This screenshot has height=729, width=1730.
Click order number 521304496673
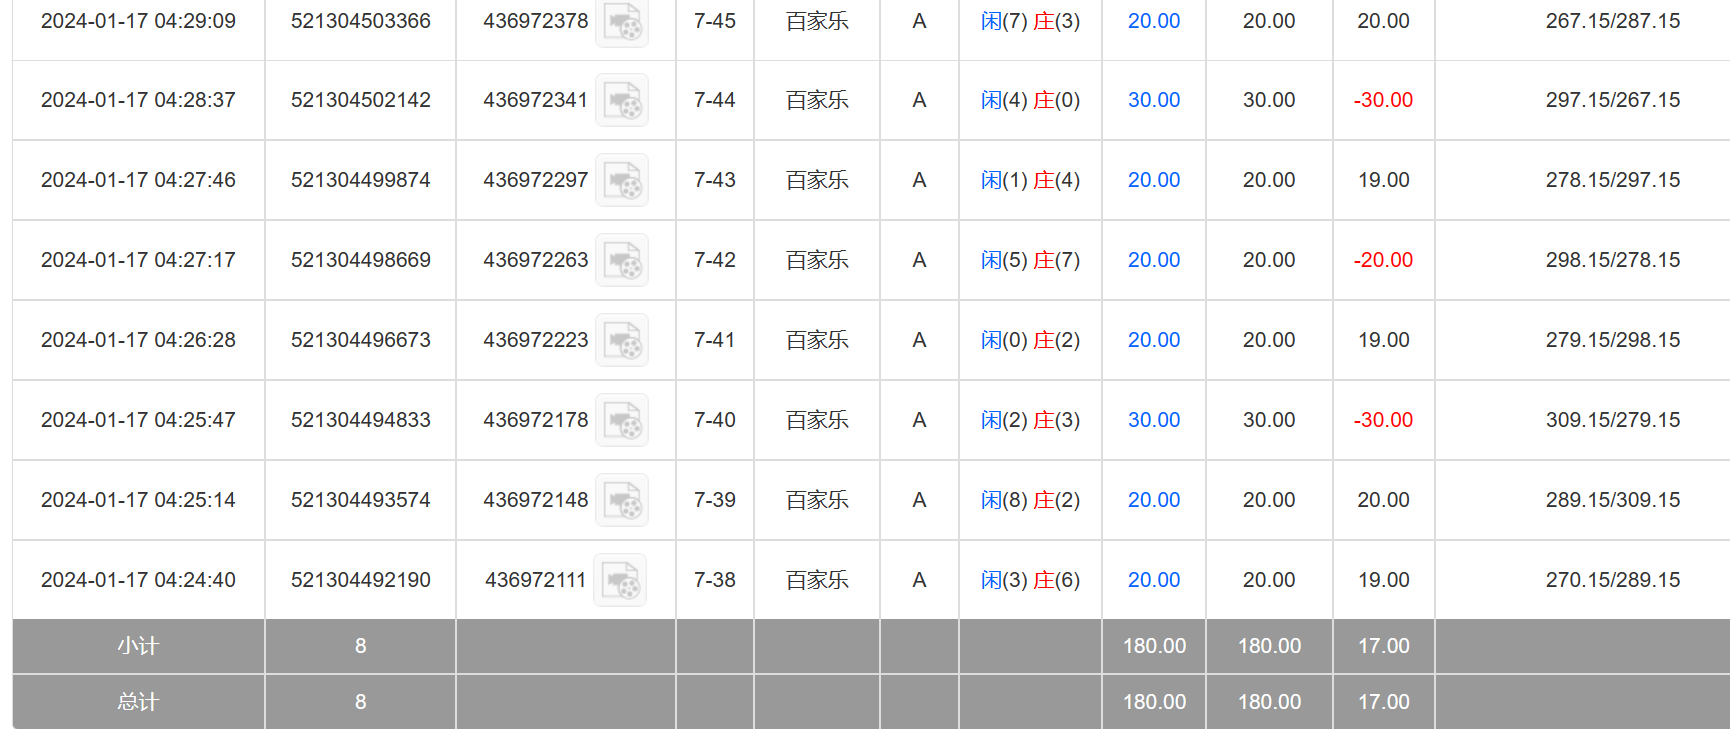click(360, 340)
